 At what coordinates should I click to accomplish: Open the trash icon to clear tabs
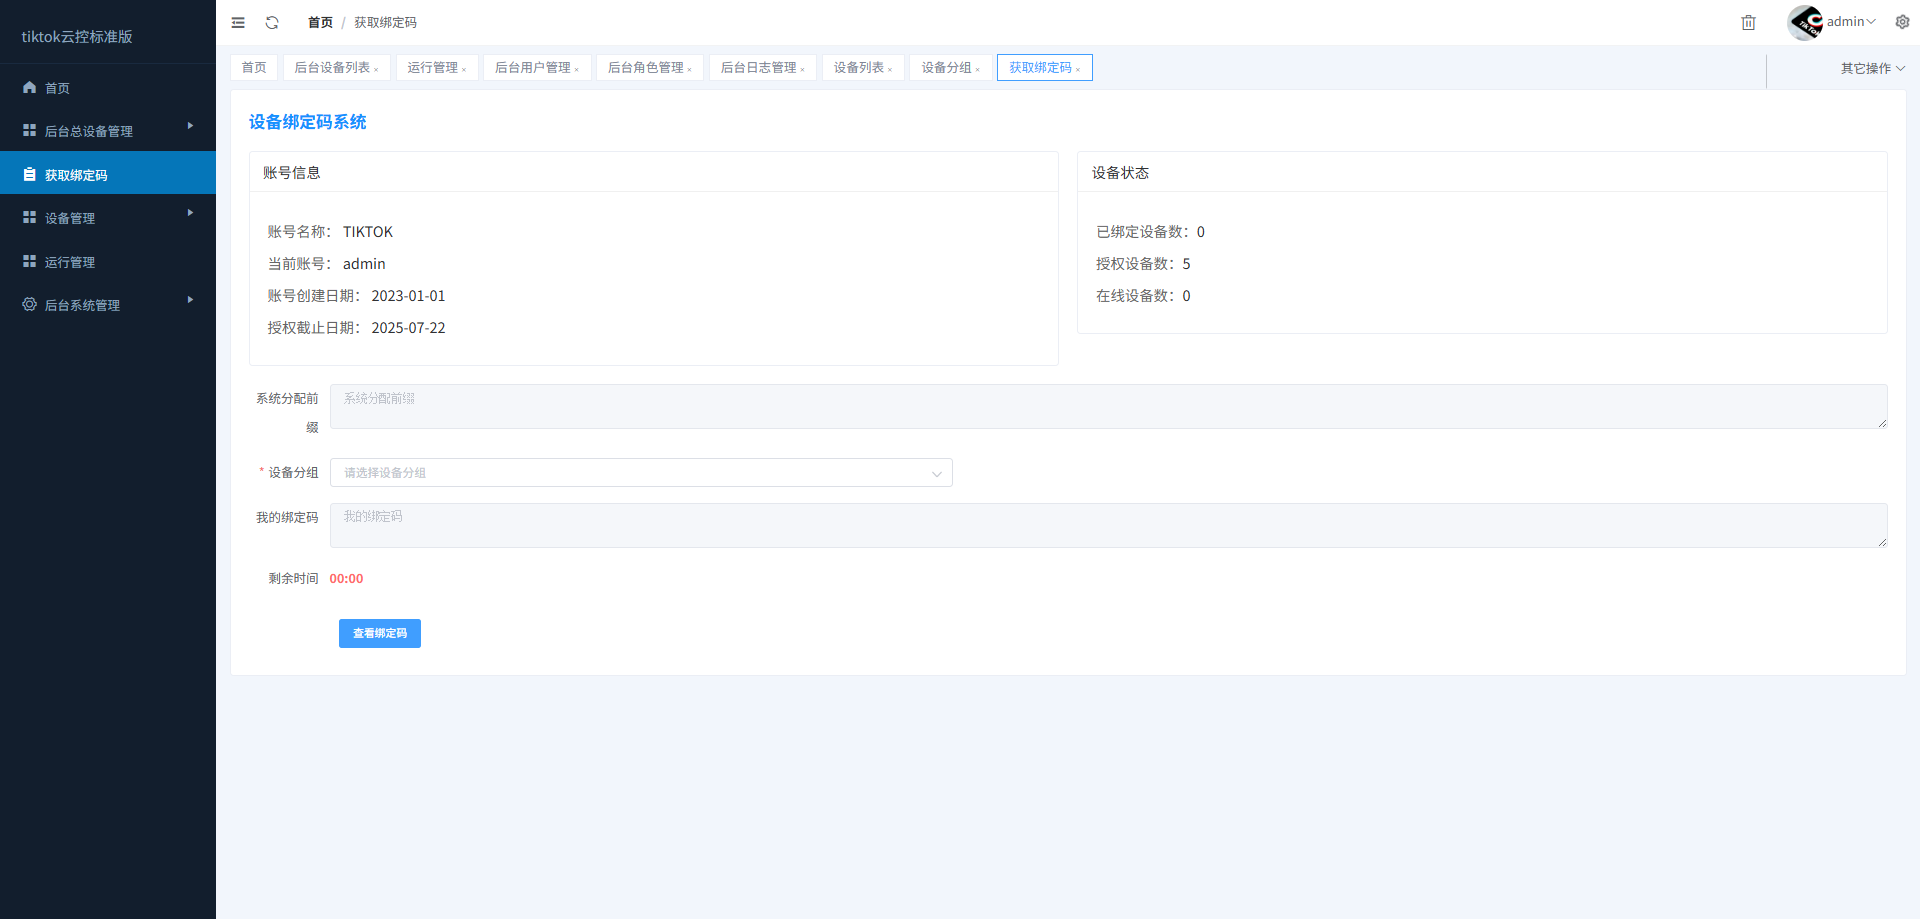[x=1748, y=22]
